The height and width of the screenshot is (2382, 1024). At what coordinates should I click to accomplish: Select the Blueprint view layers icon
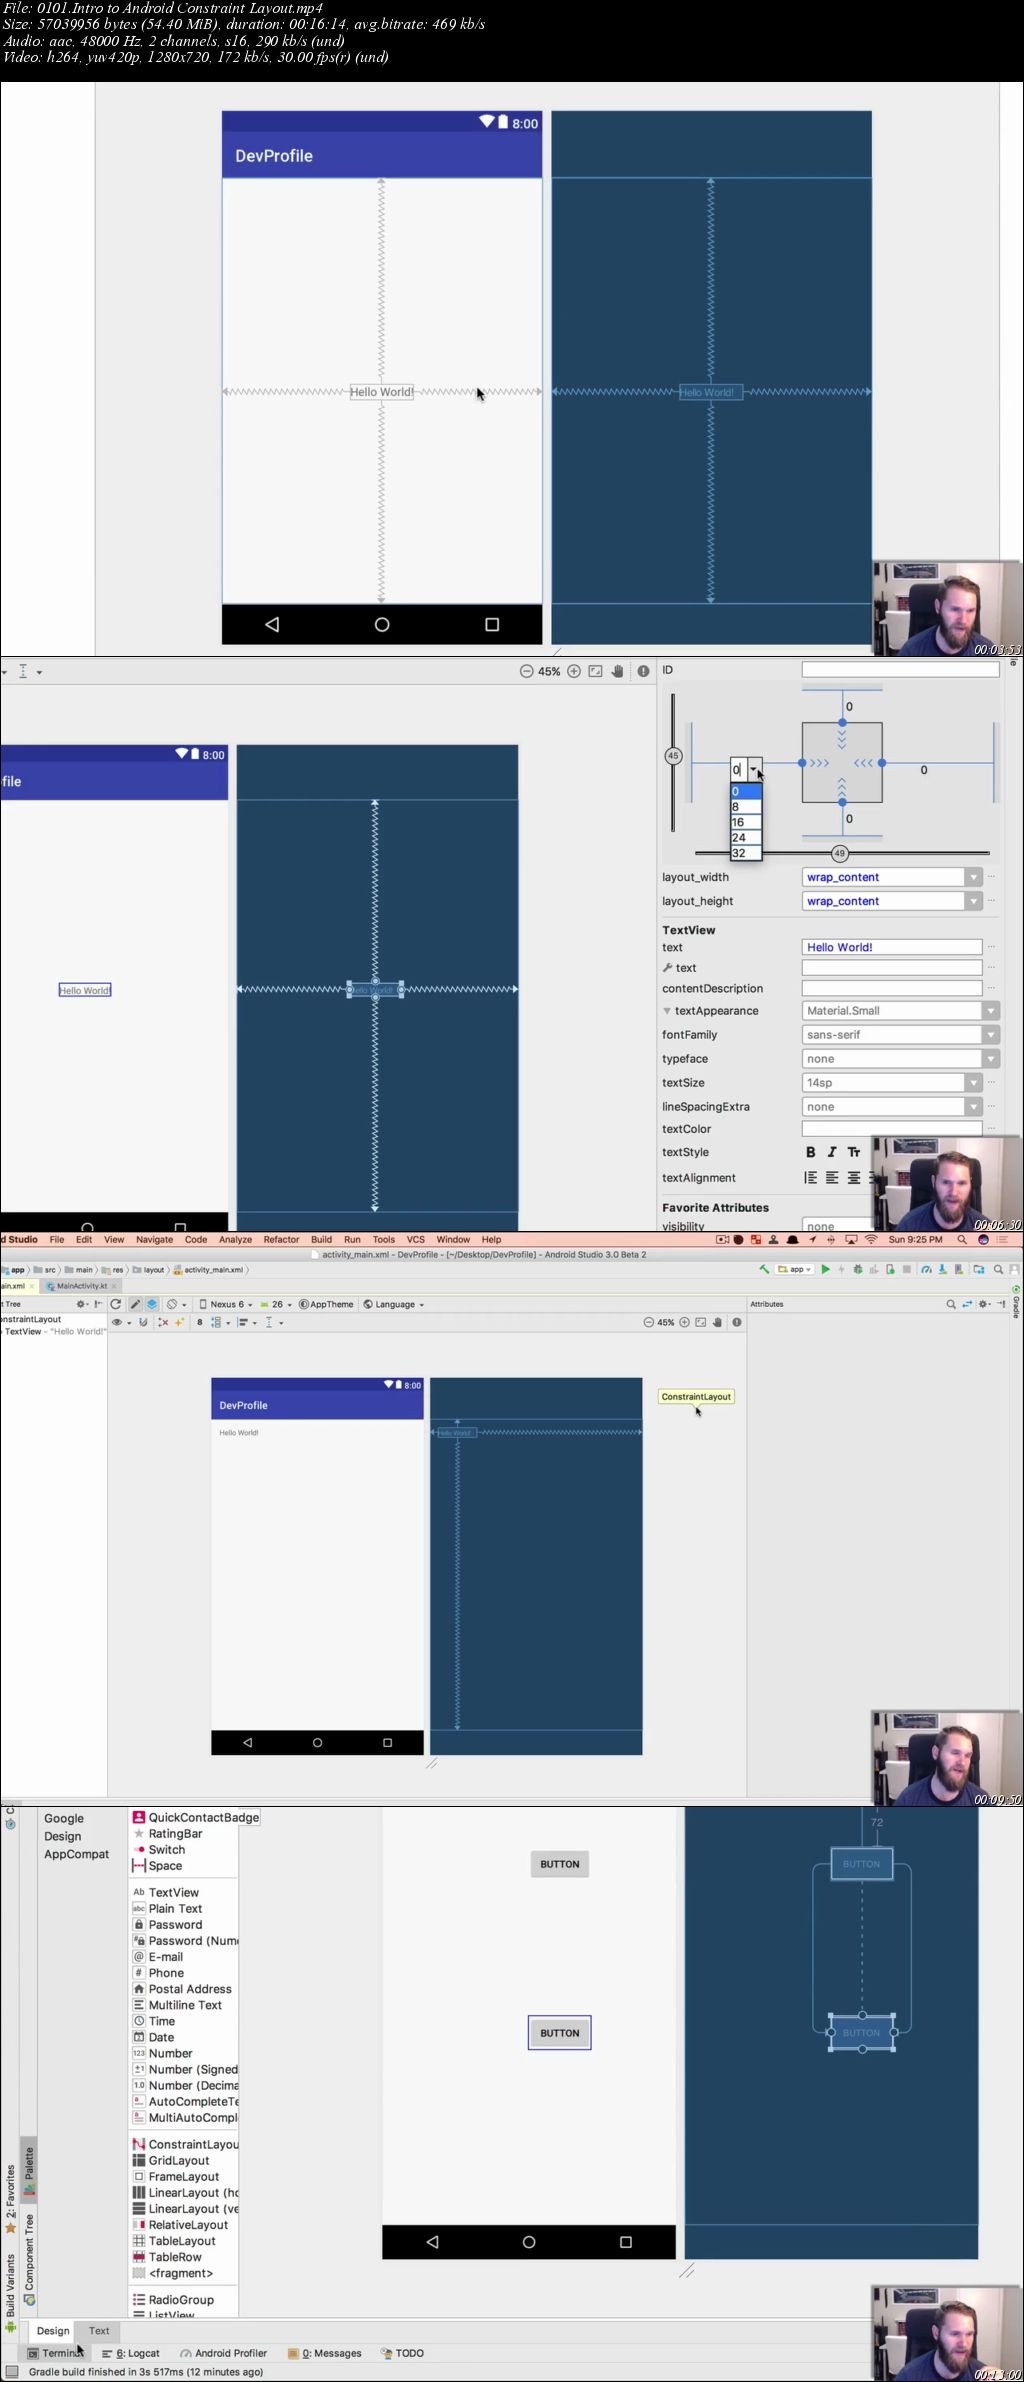click(152, 1304)
